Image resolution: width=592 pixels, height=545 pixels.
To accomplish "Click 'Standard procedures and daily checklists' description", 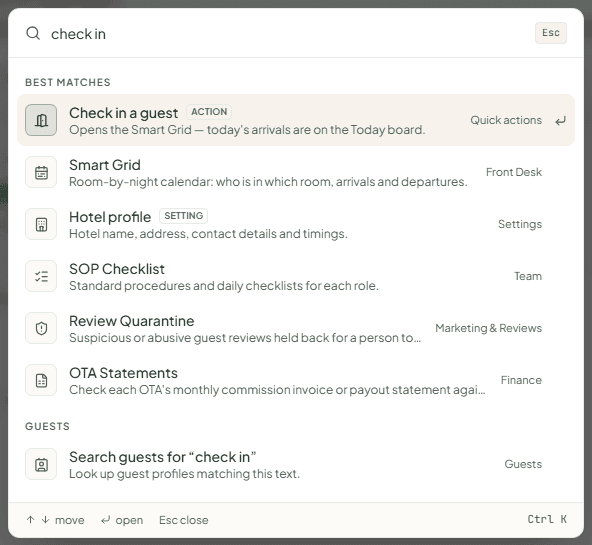I will pos(224,286).
